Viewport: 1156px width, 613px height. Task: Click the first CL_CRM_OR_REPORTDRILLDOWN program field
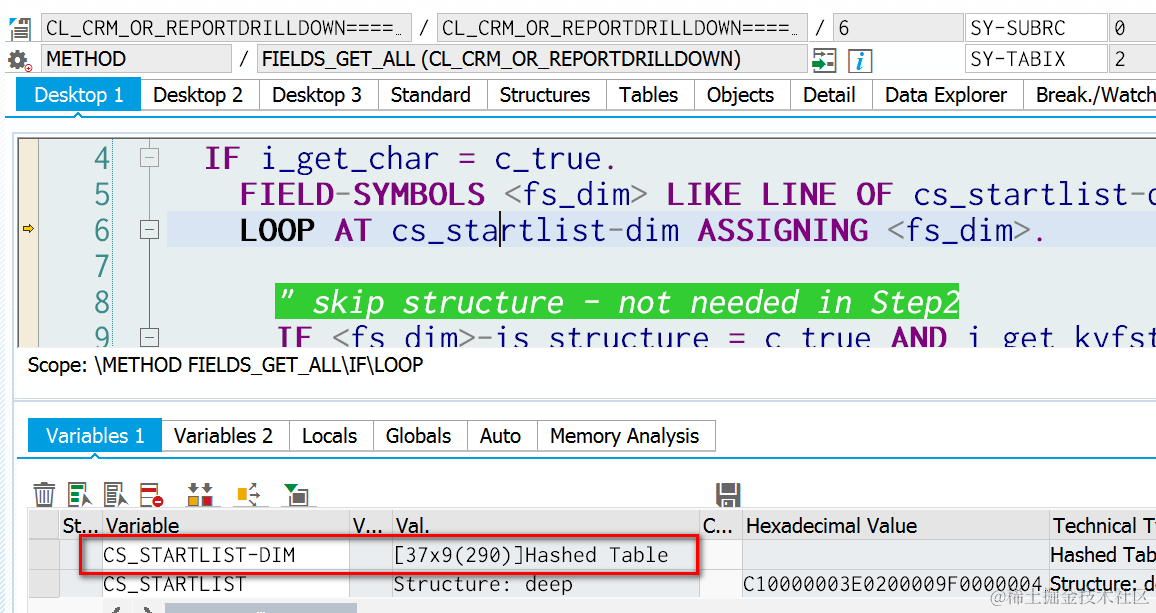coord(226,28)
